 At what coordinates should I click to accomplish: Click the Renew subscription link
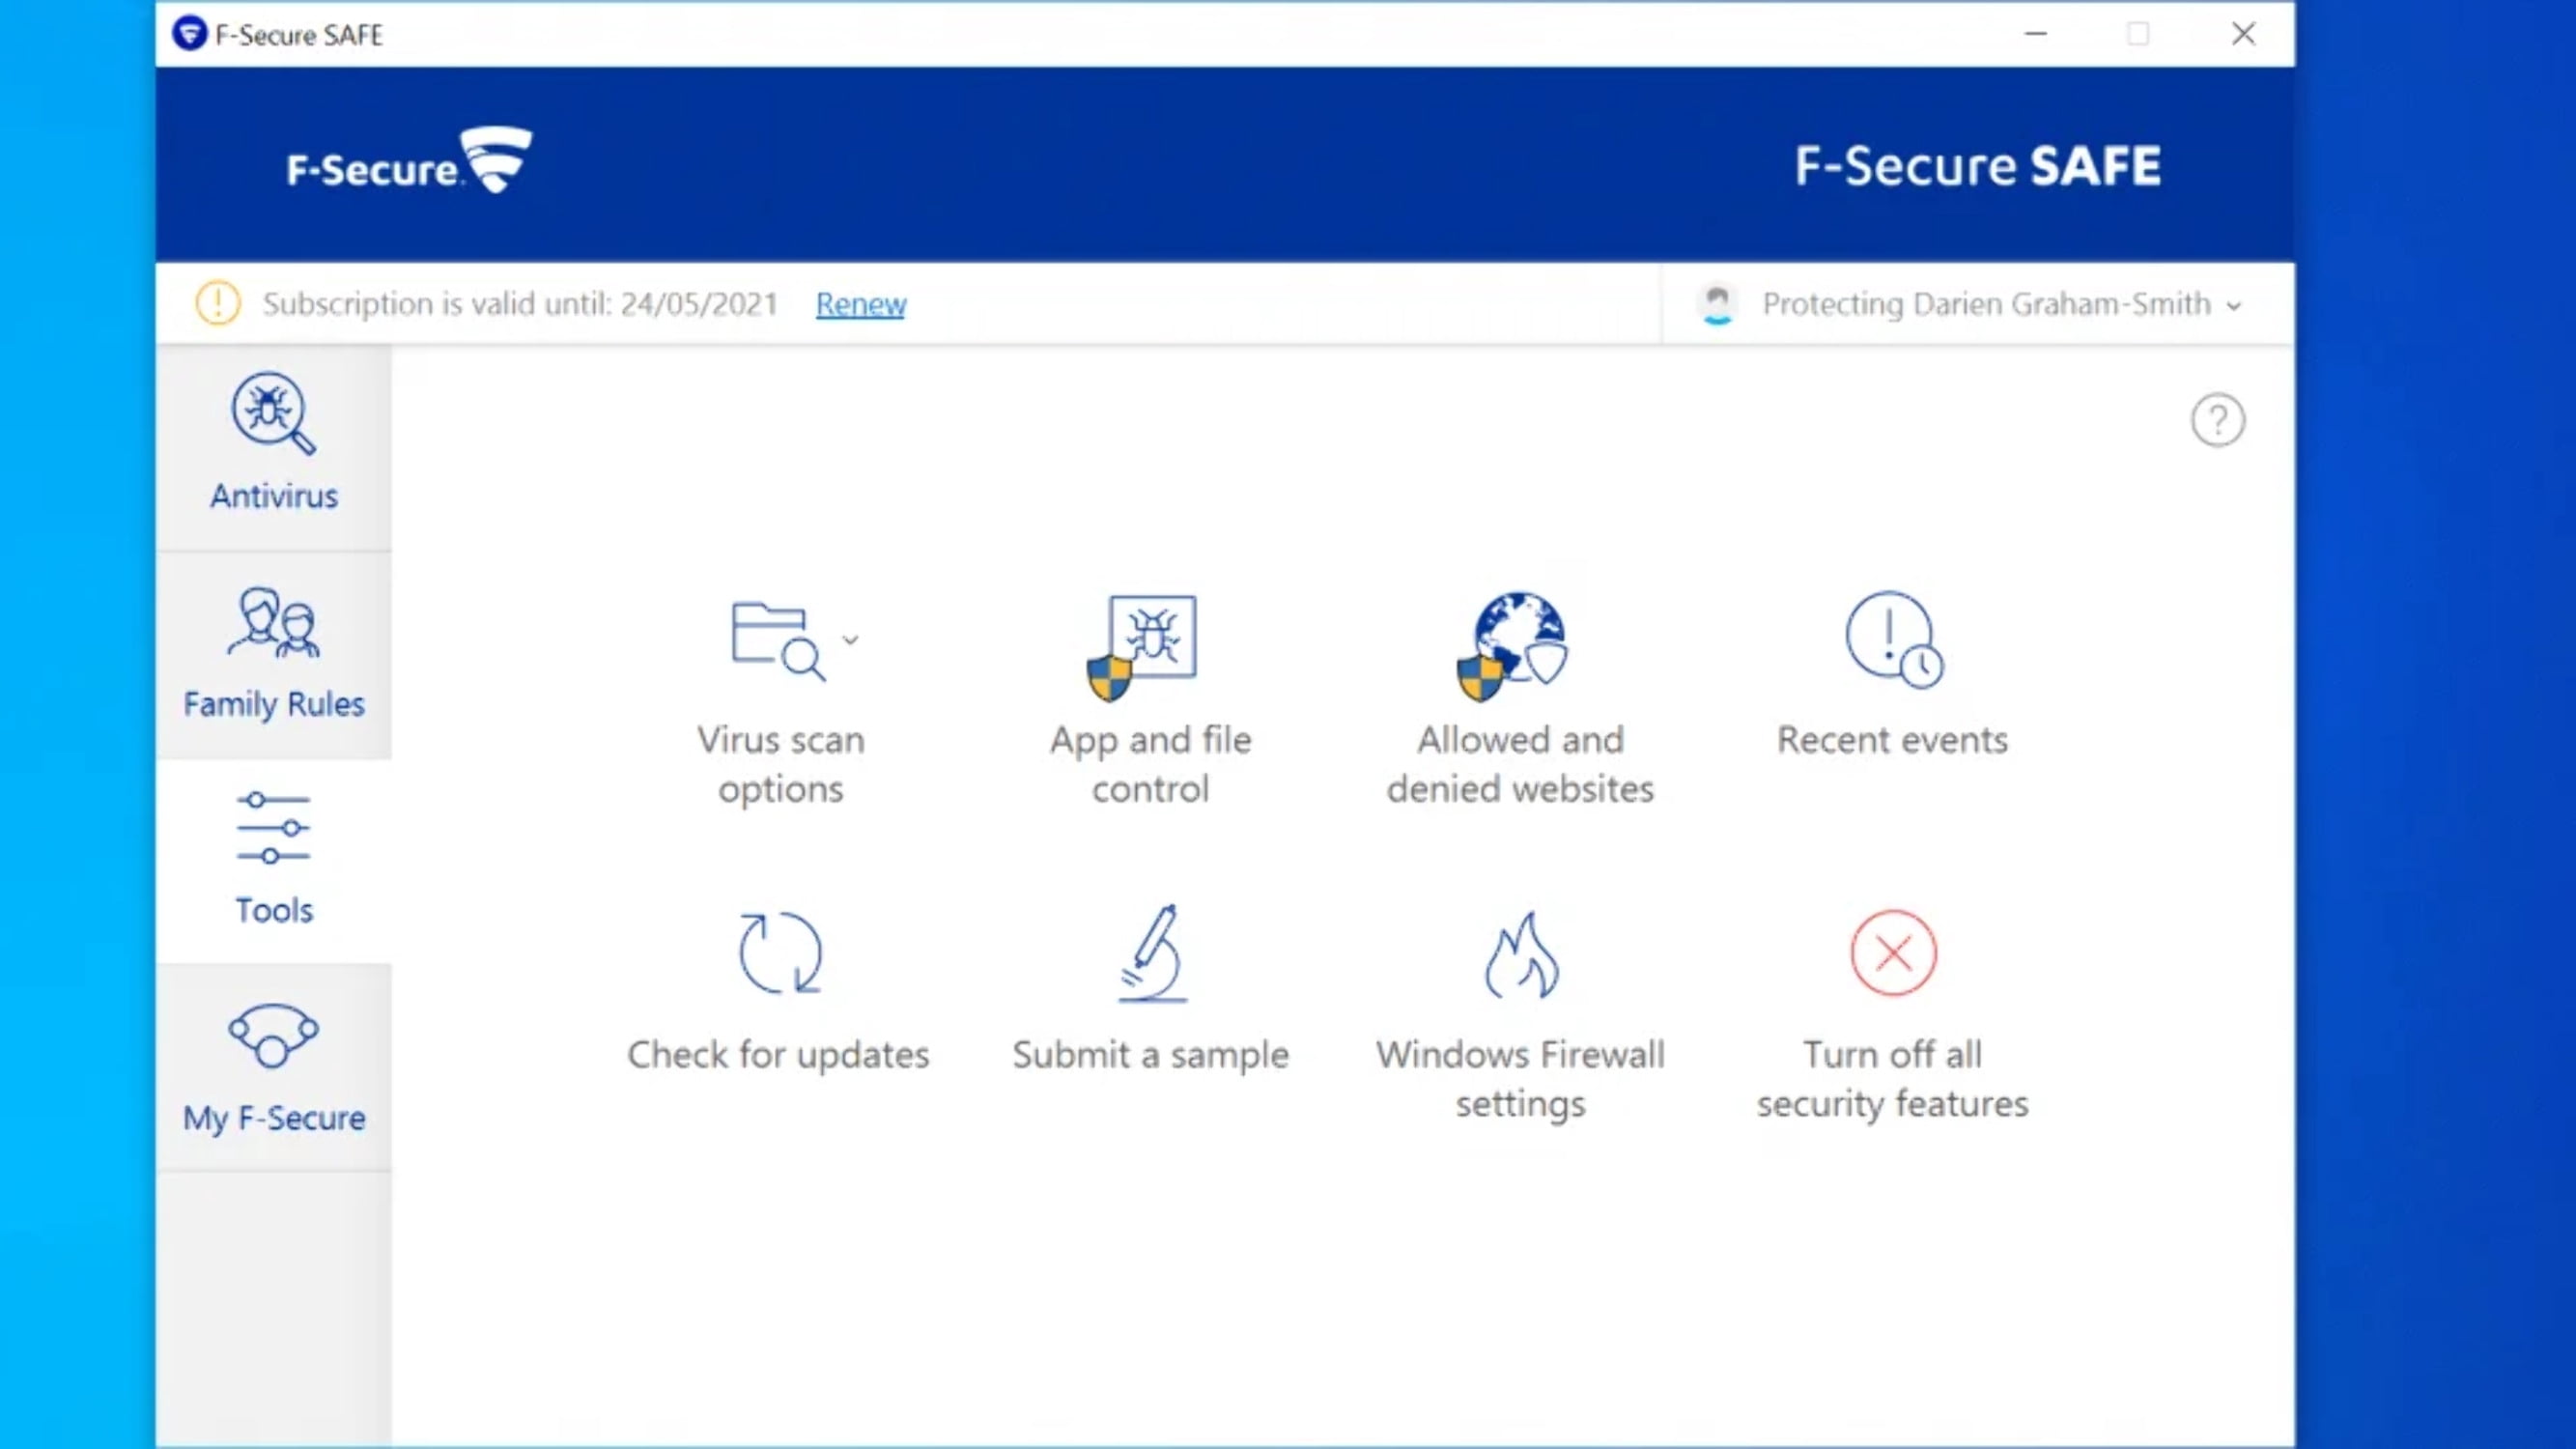860,304
